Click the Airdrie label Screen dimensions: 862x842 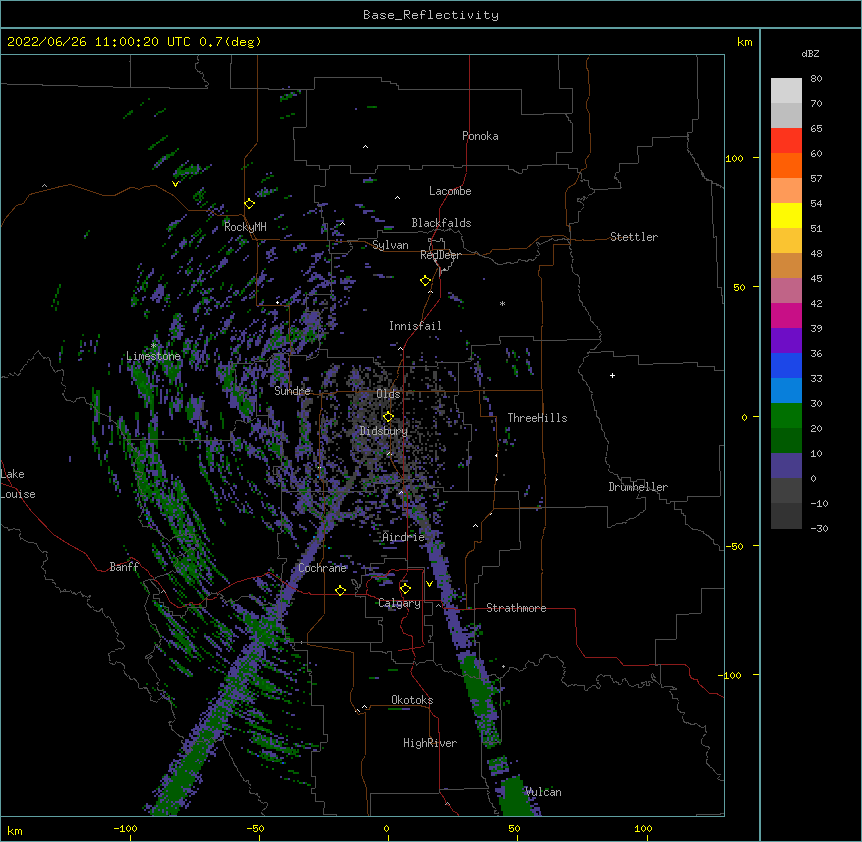click(x=404, y=537)
